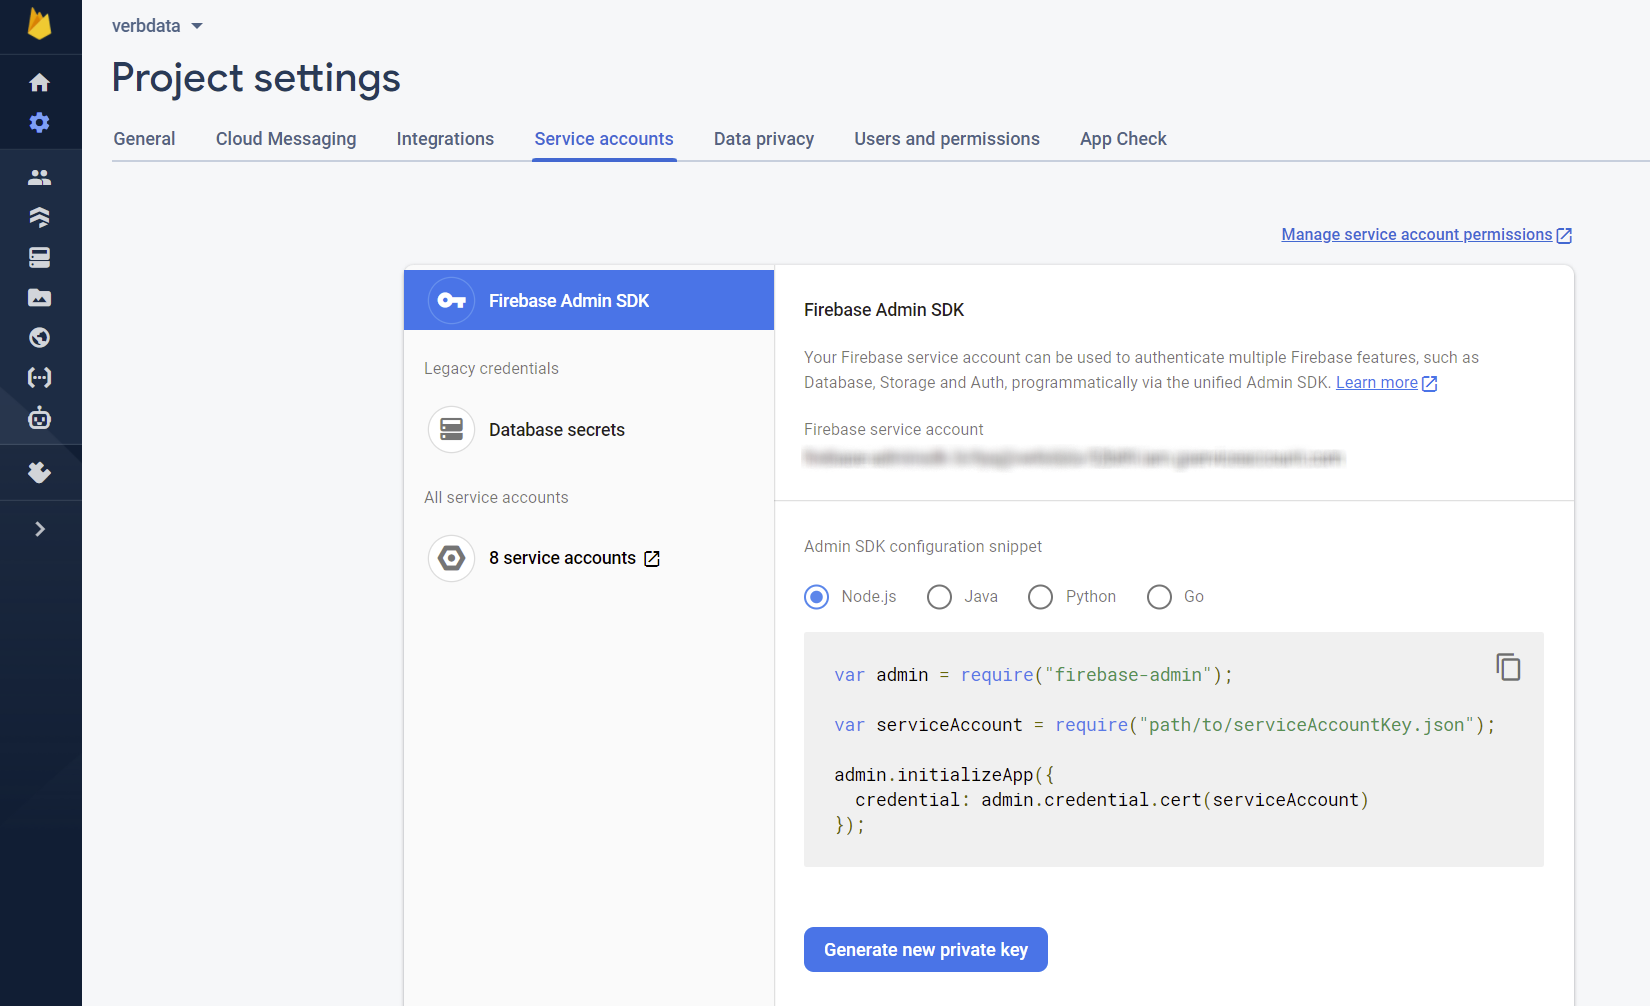Screen dimensions: 1650x1006
Task: Select the Python radio button
Action: (x=1040, y=597)
